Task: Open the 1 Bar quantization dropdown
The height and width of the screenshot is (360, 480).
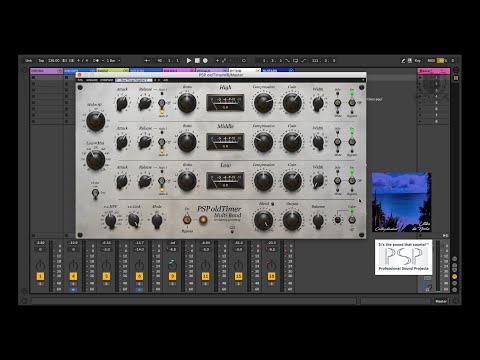Action: pyautogui.click(x=113, y=60)
